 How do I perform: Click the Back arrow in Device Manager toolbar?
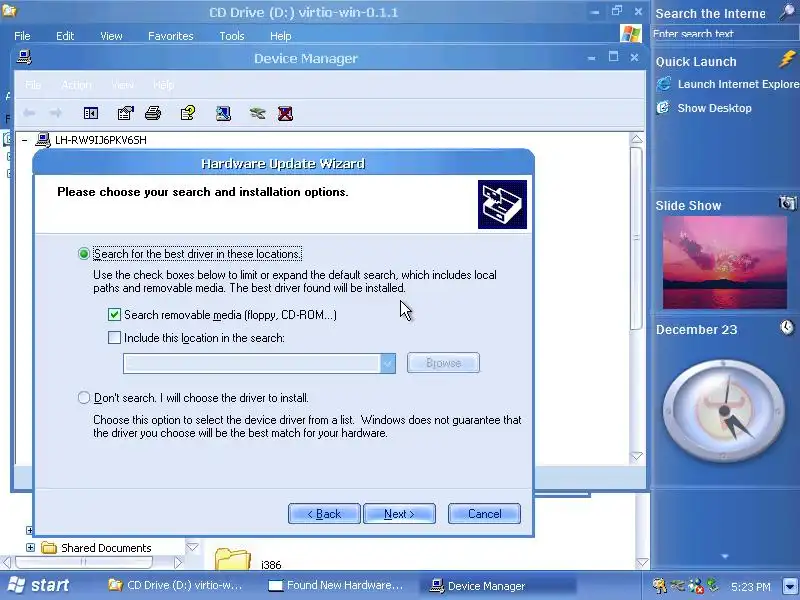(x=29, y=113)
